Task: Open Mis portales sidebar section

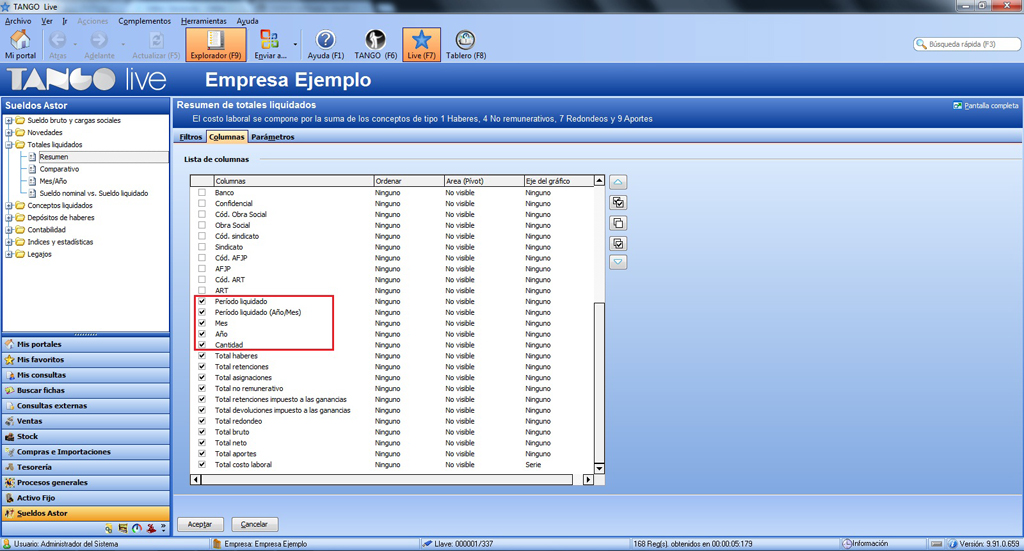Action: coord(86,344)
